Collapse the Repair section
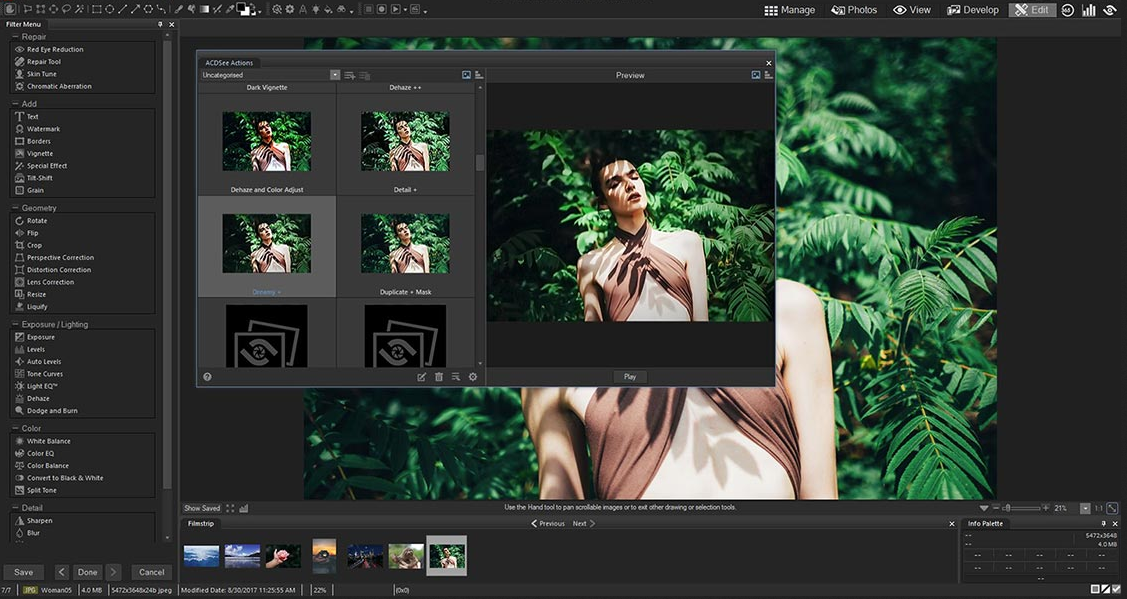The image size is (1127, 599). tap(15, 37)
